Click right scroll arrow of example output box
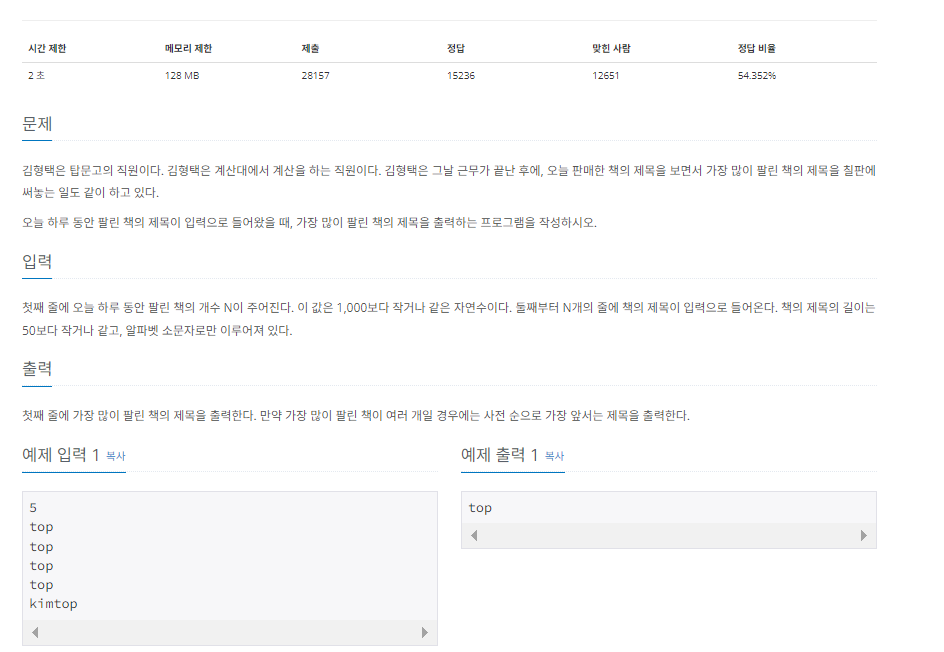This screenshot has height=652, width=944. (x=864, y=535)
